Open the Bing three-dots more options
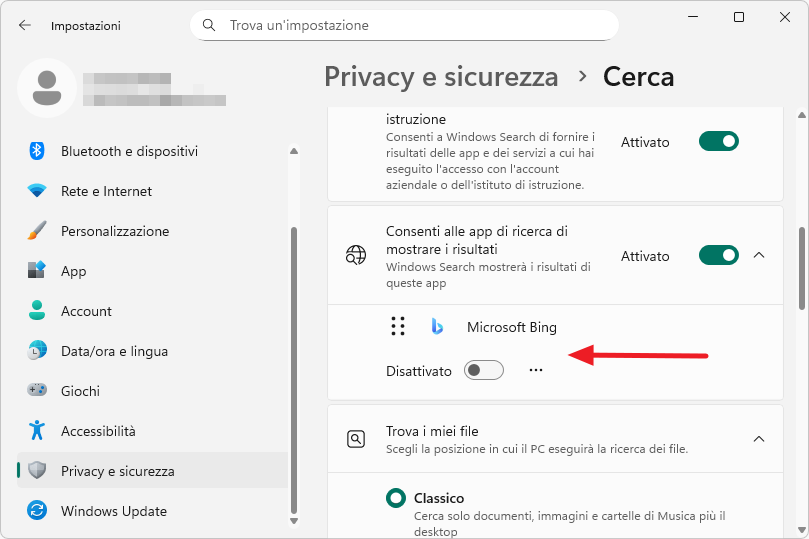The height and width of the screenshot is (539, 809). [536, 370]
